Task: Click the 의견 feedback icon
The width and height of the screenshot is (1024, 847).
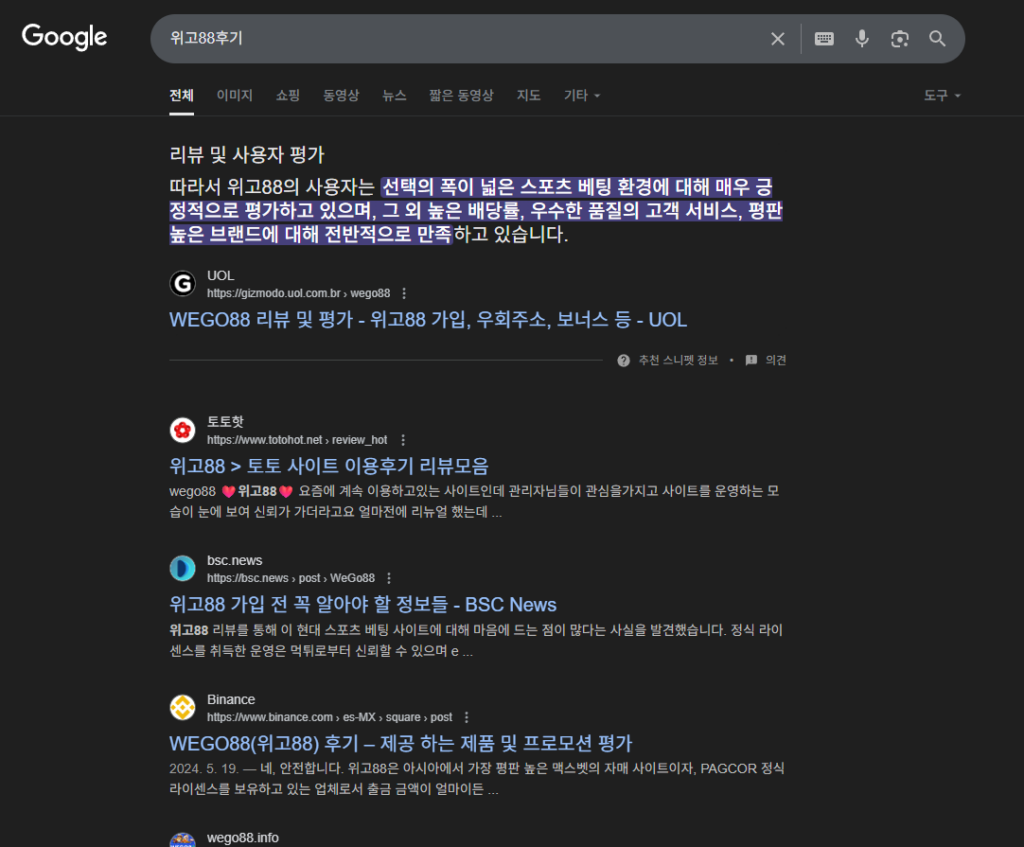Action: (x=752, y=360)
